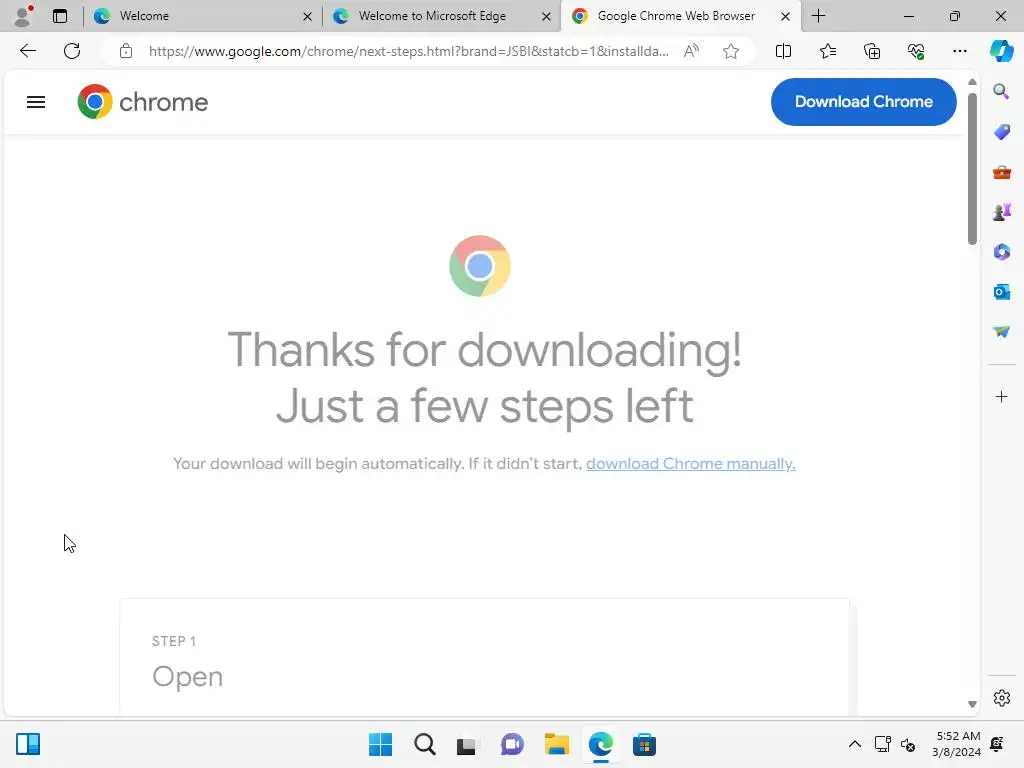Viewport: 1024px width, 768px height.
Task: Open the tab actions menu icon
Action: (x=60, y=16)
